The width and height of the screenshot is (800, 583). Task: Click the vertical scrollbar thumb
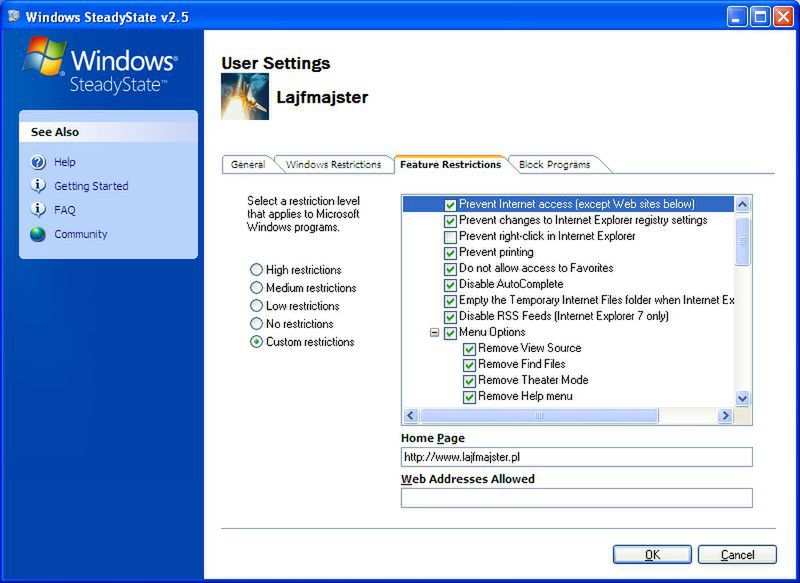pyautogui.click(x=742, y=241)
